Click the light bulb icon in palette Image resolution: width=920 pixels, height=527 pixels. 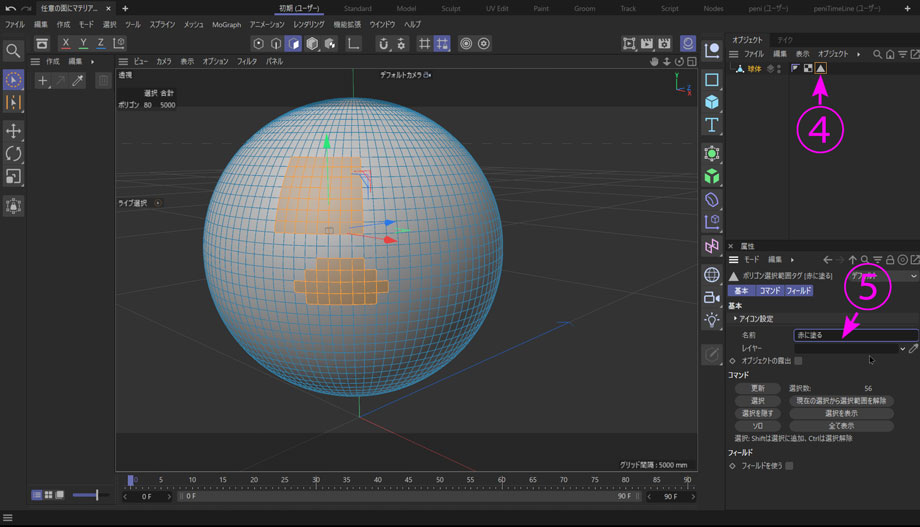pyautogui.click(x=712, y=320)
